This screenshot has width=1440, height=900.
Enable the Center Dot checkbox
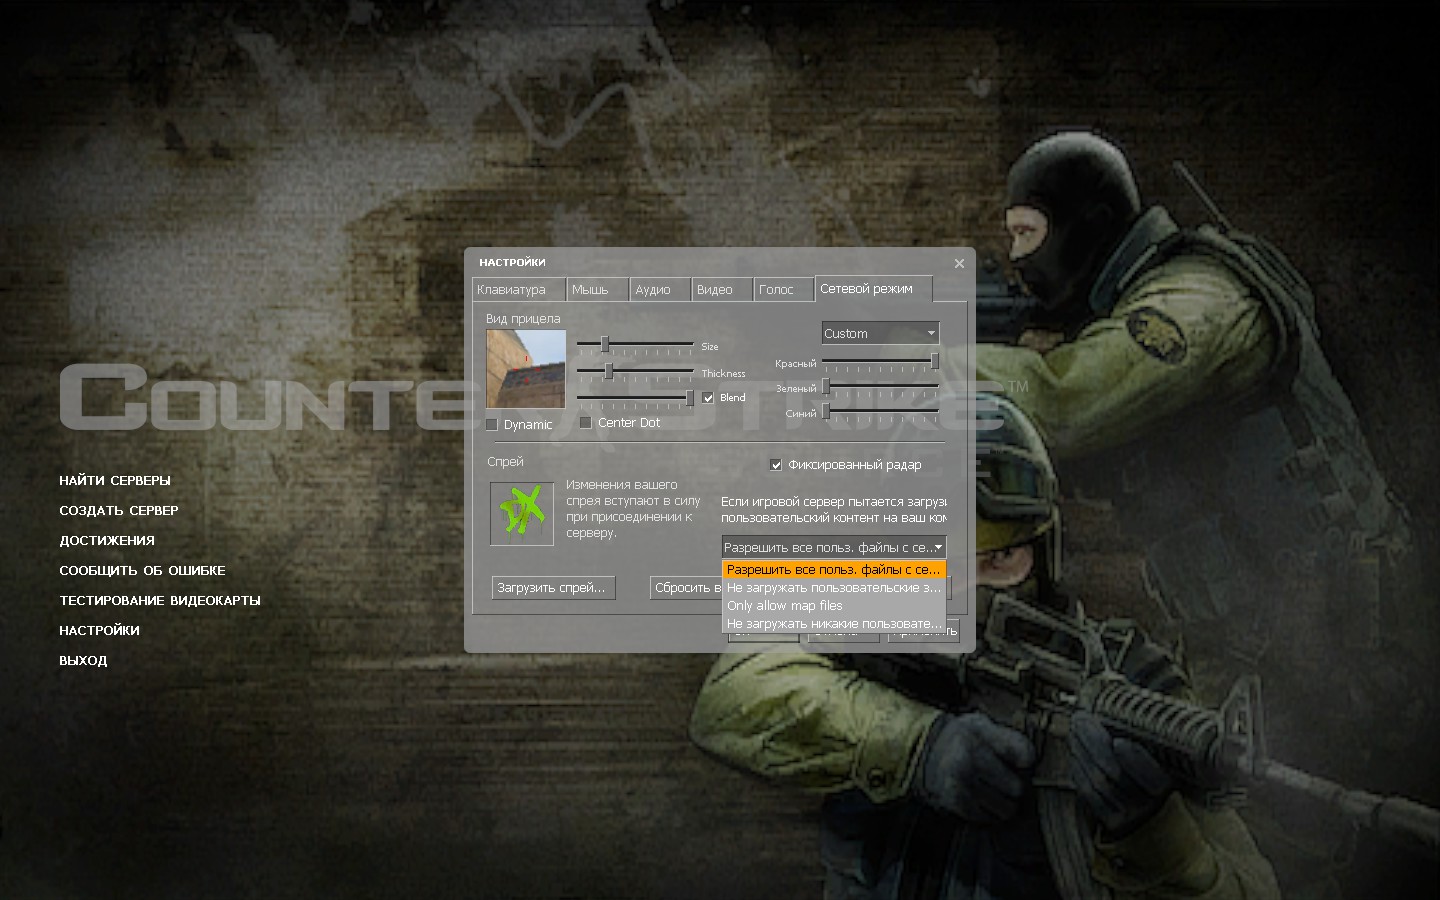[x=586, y=422]
